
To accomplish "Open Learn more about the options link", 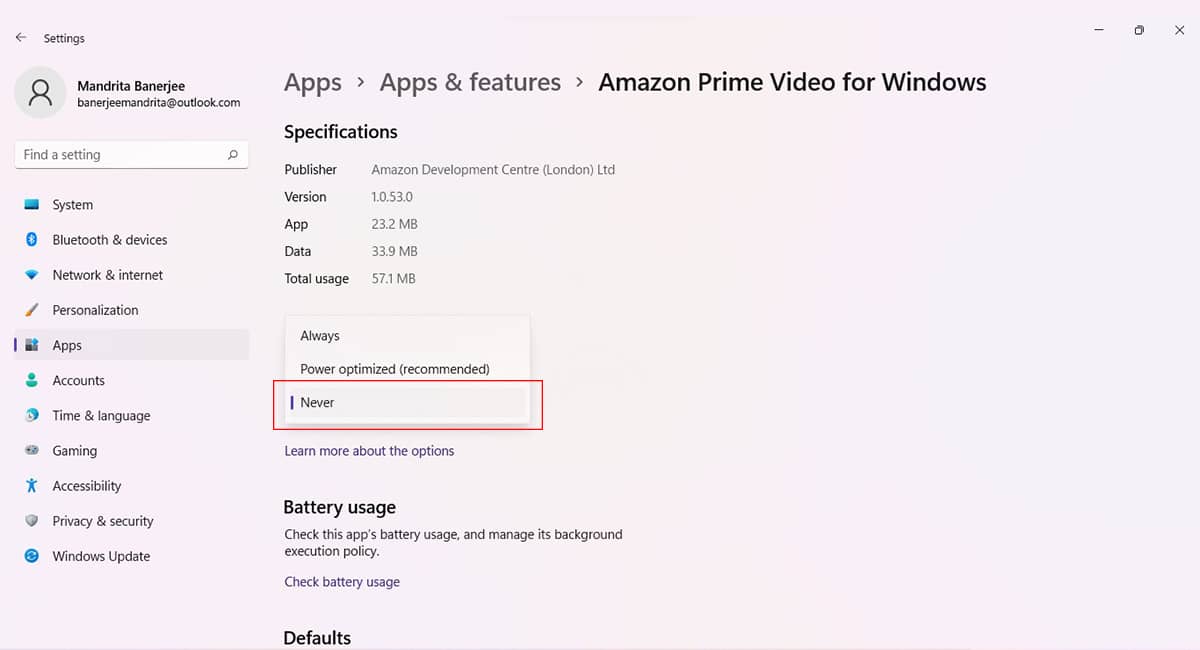I will click(369, 450).
